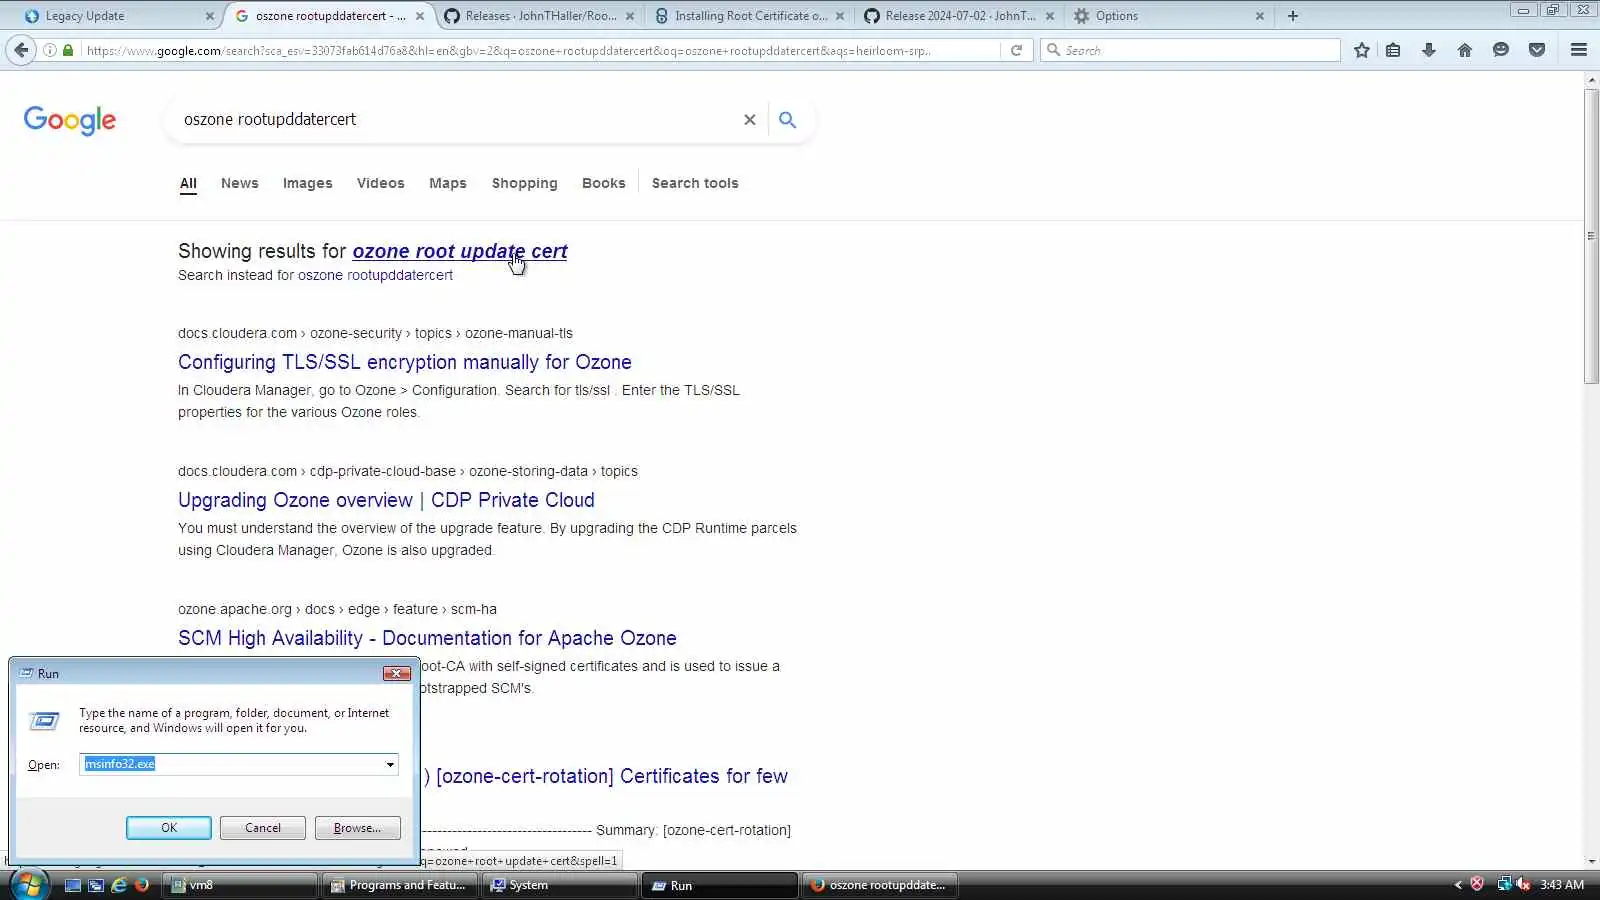Expand the Run dialog Open dropdown
Screen dimensions: 1600x900
[390, 765]
